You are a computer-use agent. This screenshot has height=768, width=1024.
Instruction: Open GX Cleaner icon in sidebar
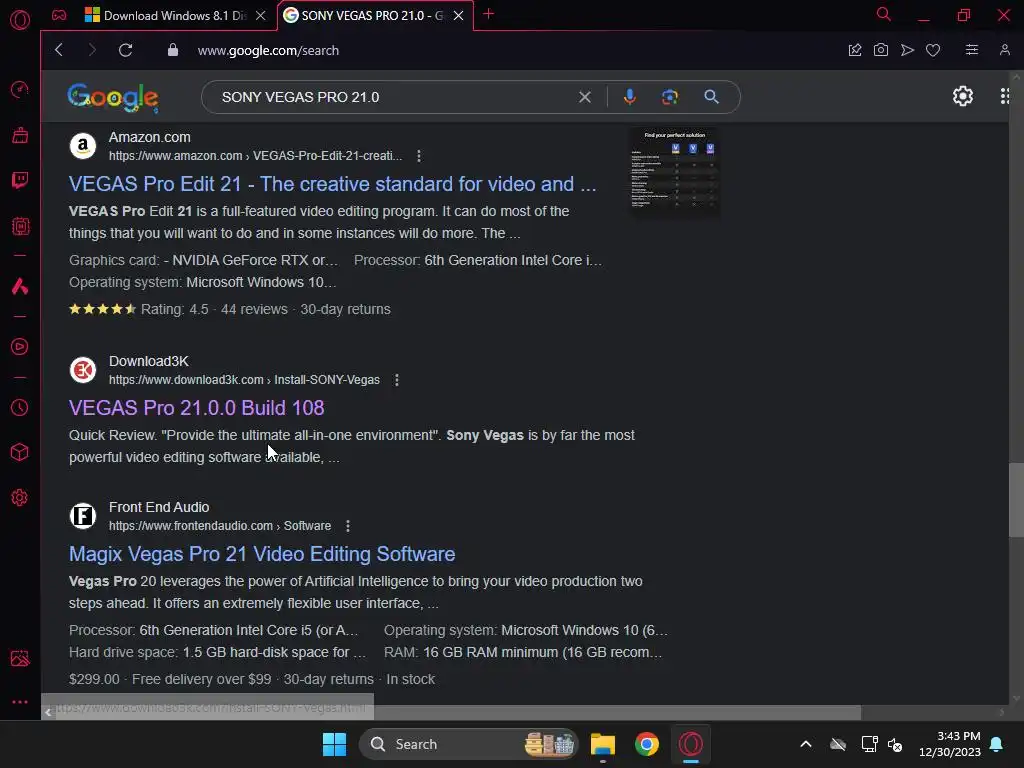[x=20, y=135]
